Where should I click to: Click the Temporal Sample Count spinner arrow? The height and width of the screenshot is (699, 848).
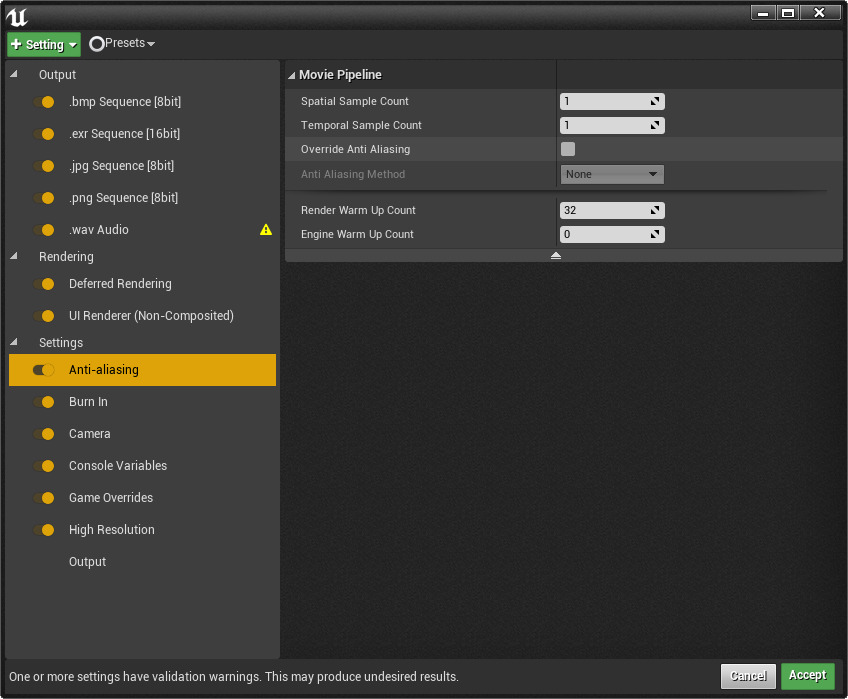pyautogui.click(x=655, y=126)
